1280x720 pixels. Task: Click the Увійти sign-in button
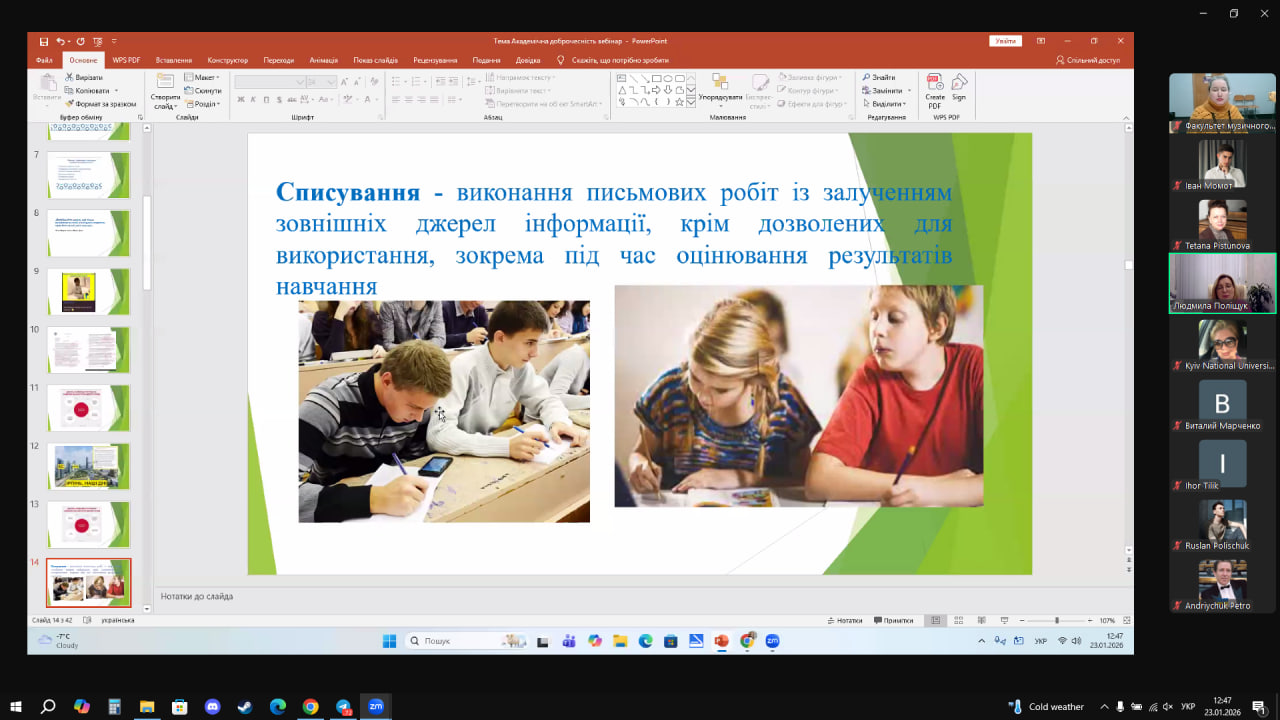1005,41
